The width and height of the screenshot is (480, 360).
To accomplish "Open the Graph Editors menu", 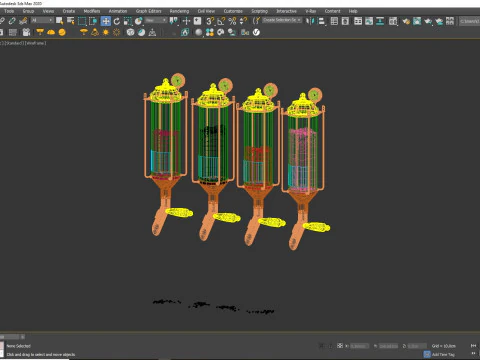I will [x=148, y=11].
